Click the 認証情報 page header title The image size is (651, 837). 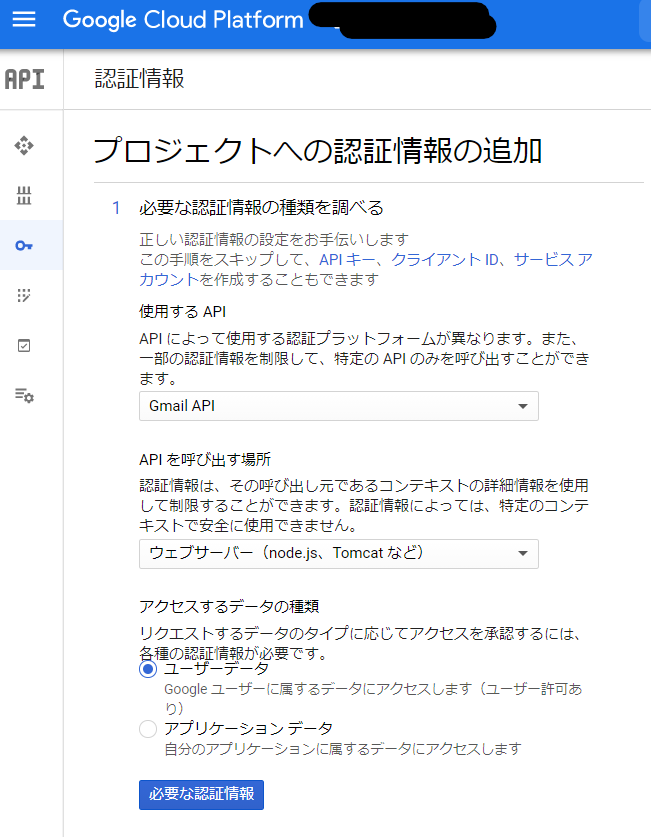pos(139,79)
